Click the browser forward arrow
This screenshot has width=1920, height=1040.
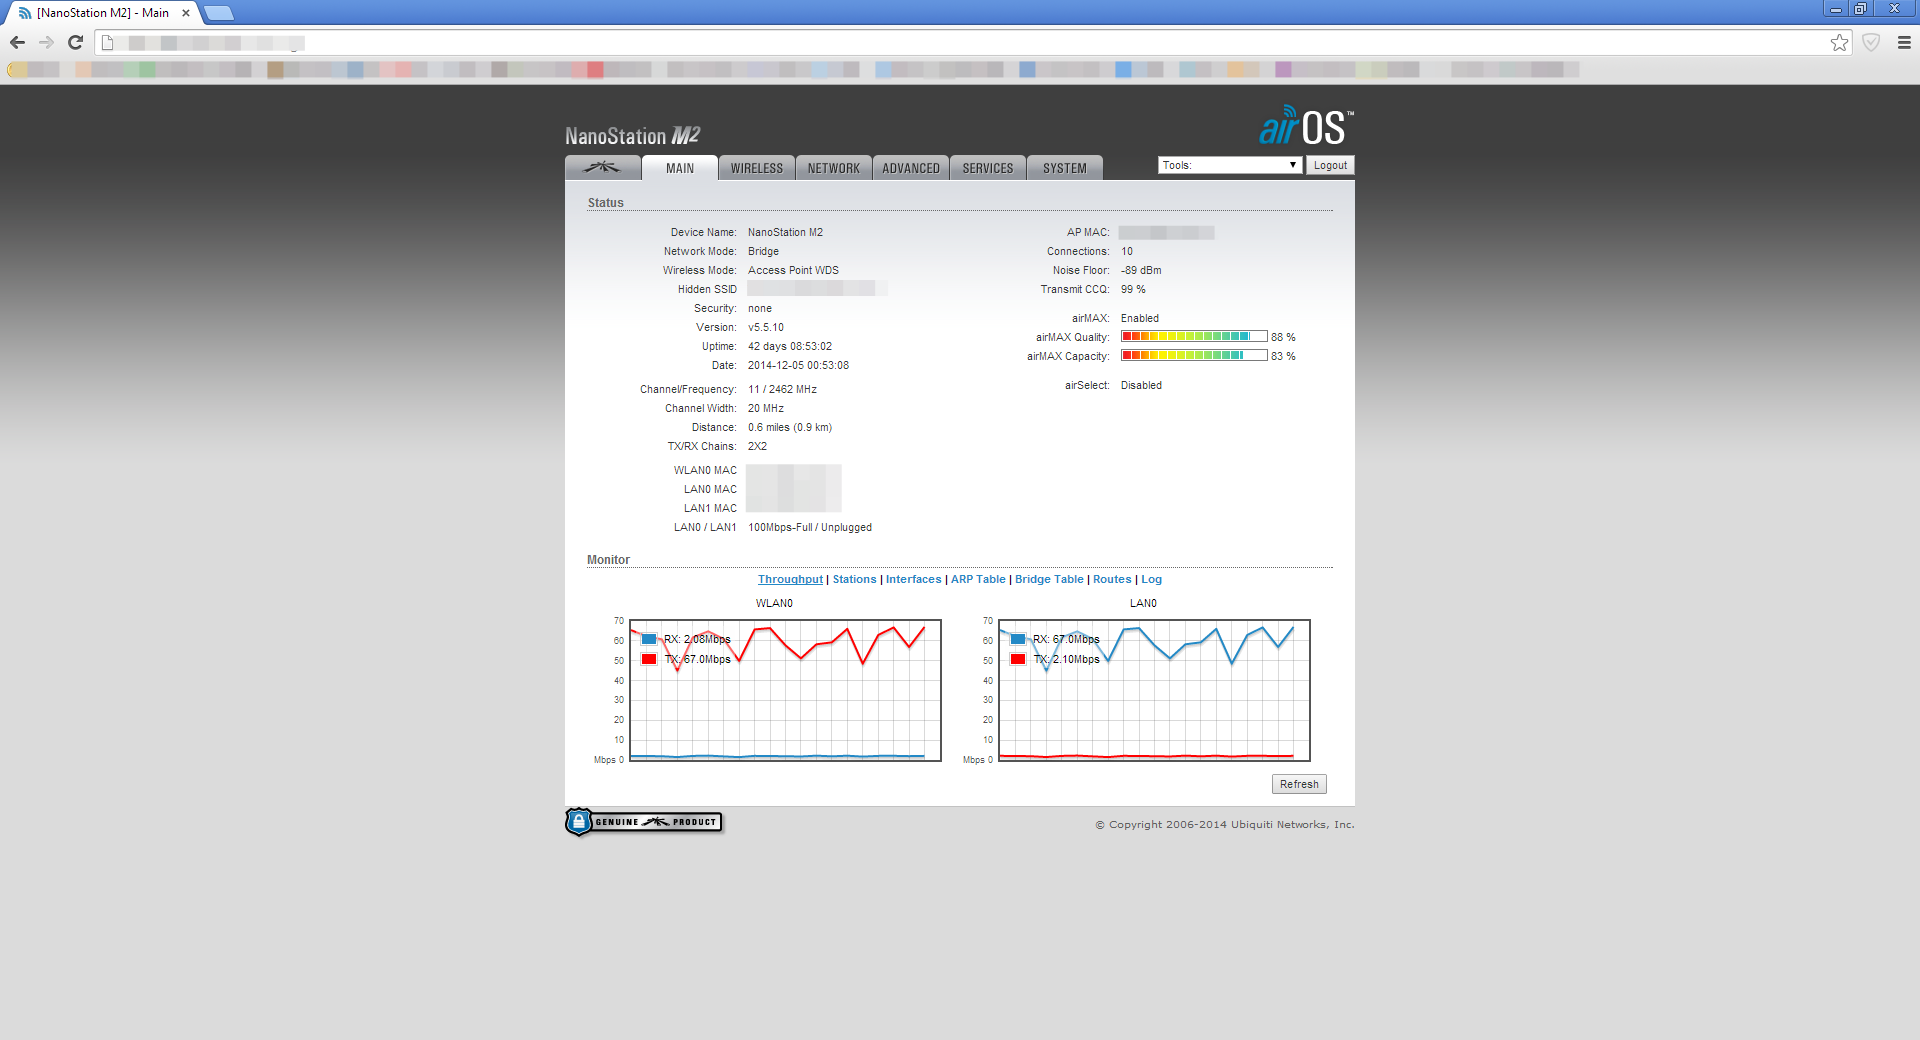pyautogui.click(x=46, y=43)
